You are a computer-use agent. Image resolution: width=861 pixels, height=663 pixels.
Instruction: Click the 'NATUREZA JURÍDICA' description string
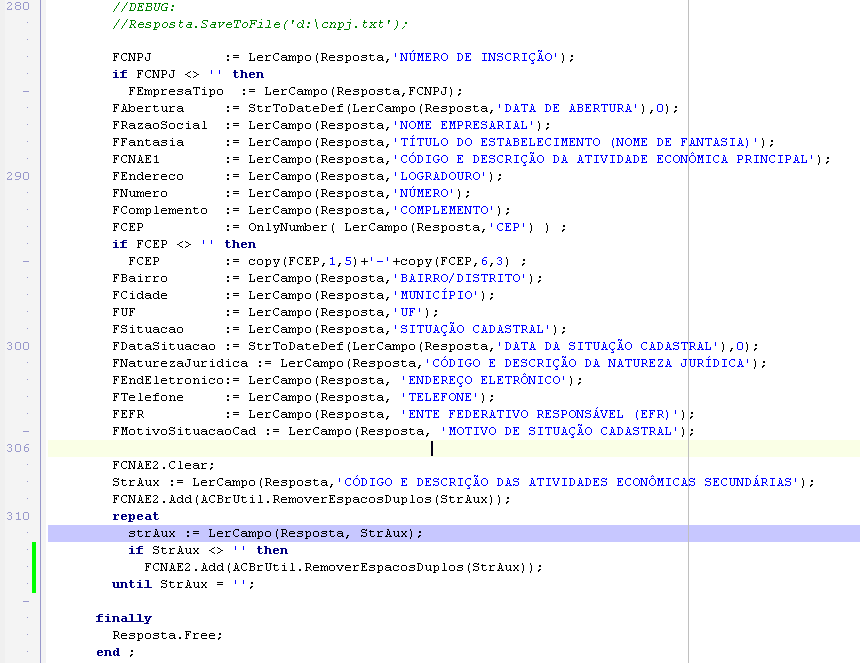[588, 364]
